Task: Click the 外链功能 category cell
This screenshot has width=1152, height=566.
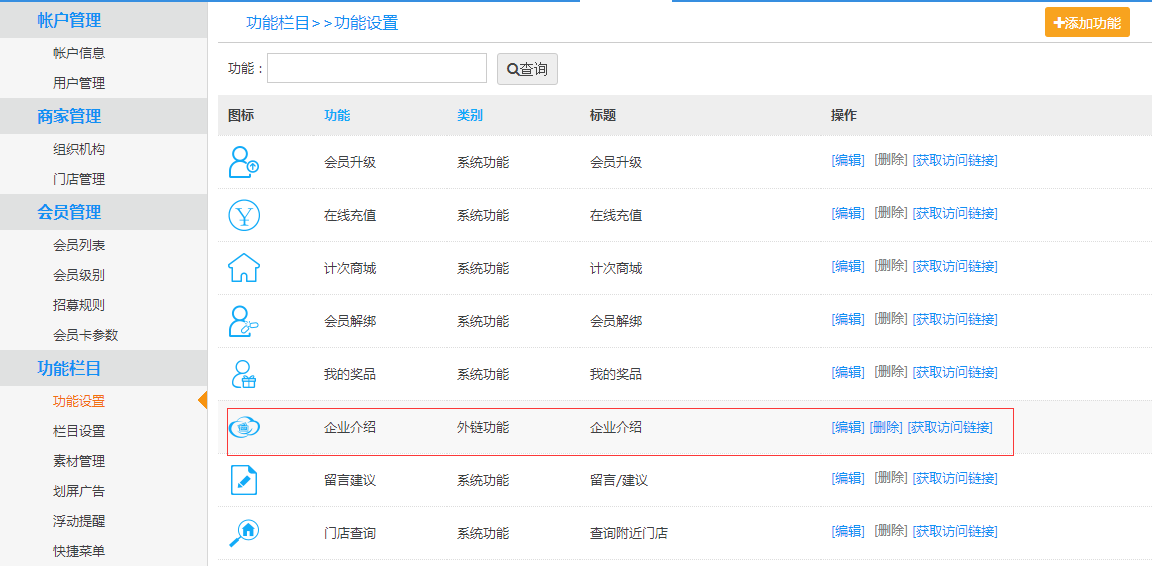Action: coord(483,427)
